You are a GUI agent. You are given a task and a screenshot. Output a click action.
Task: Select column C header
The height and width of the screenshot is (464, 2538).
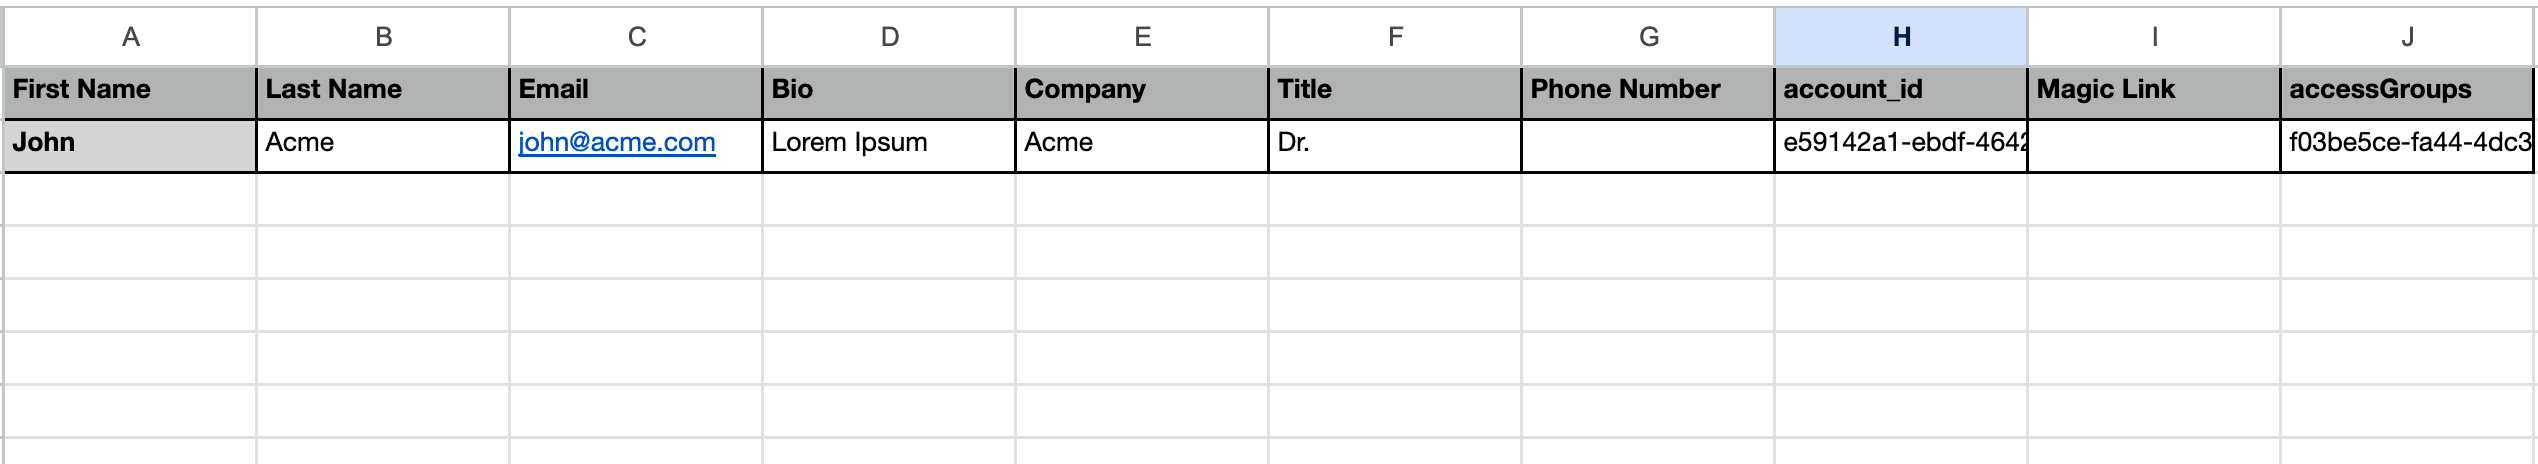tap(636, 37)
